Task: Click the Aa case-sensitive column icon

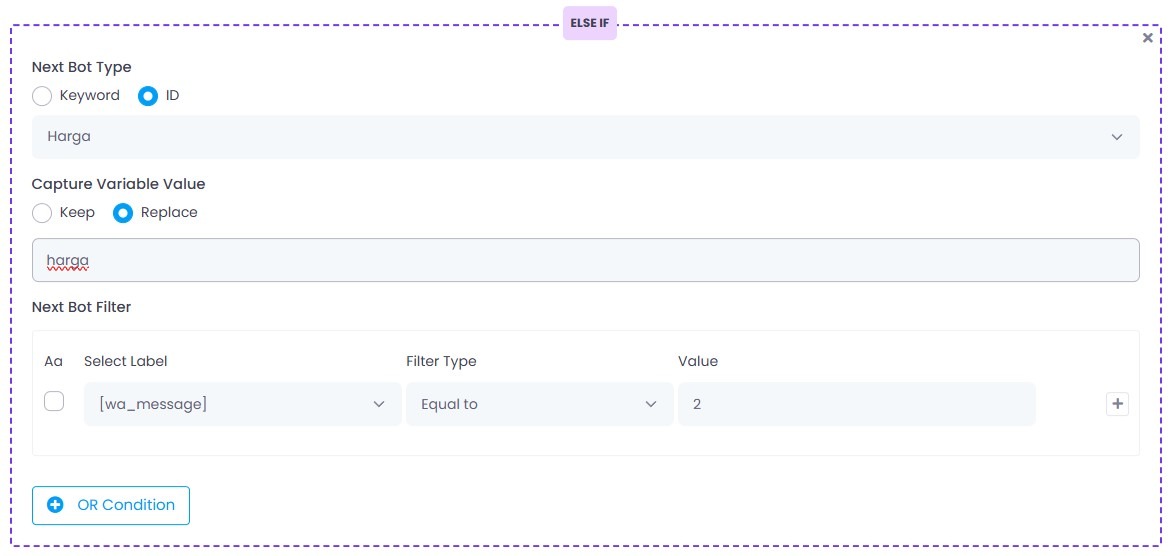Action: tap(54, 361)
